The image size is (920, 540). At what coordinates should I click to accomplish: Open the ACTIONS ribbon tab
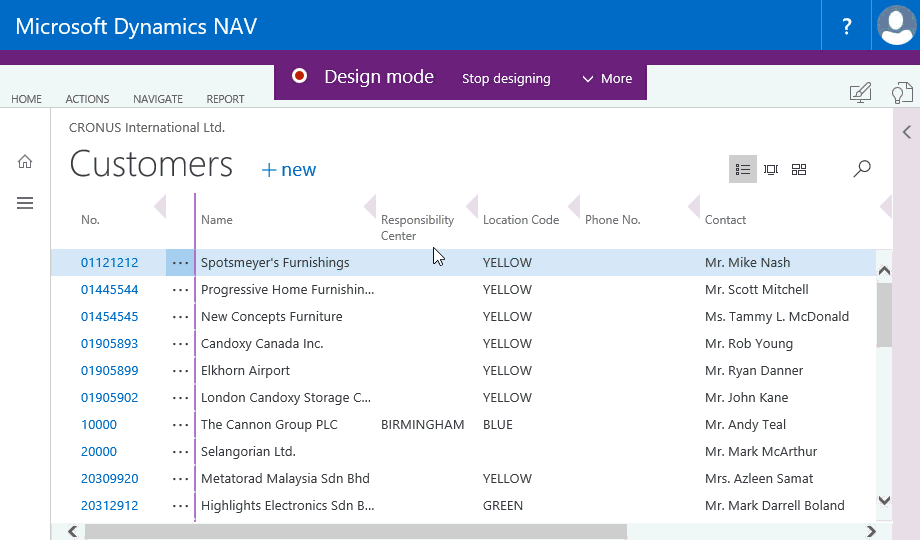click(x=87, y=99)
